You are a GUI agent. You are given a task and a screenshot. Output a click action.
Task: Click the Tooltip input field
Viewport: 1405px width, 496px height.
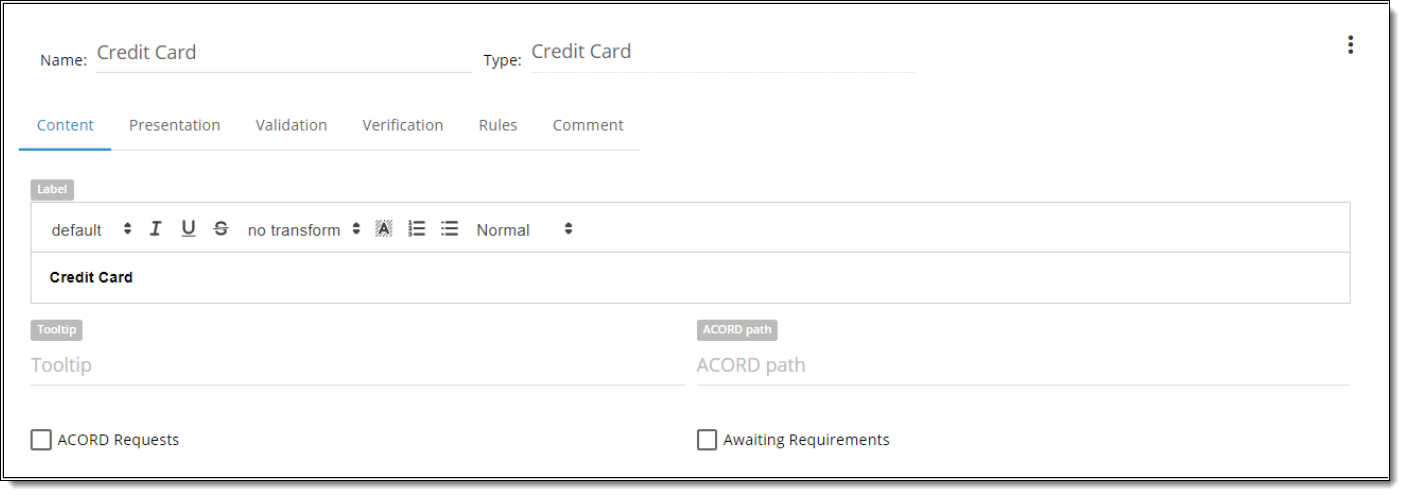click(x=357, y=365)
